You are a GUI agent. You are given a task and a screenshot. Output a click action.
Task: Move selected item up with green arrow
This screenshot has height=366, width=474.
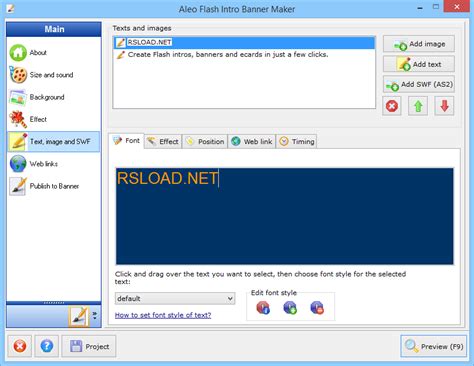(x=418, y=106)
